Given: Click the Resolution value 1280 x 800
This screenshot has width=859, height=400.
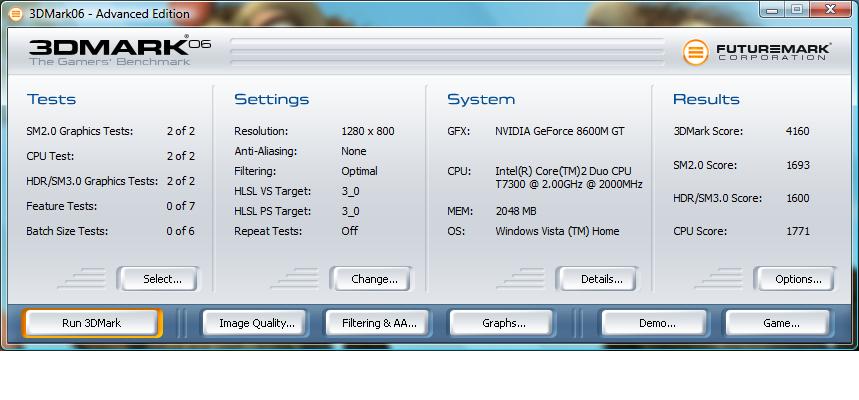Looking at the screenshot, I should (368, 132).
